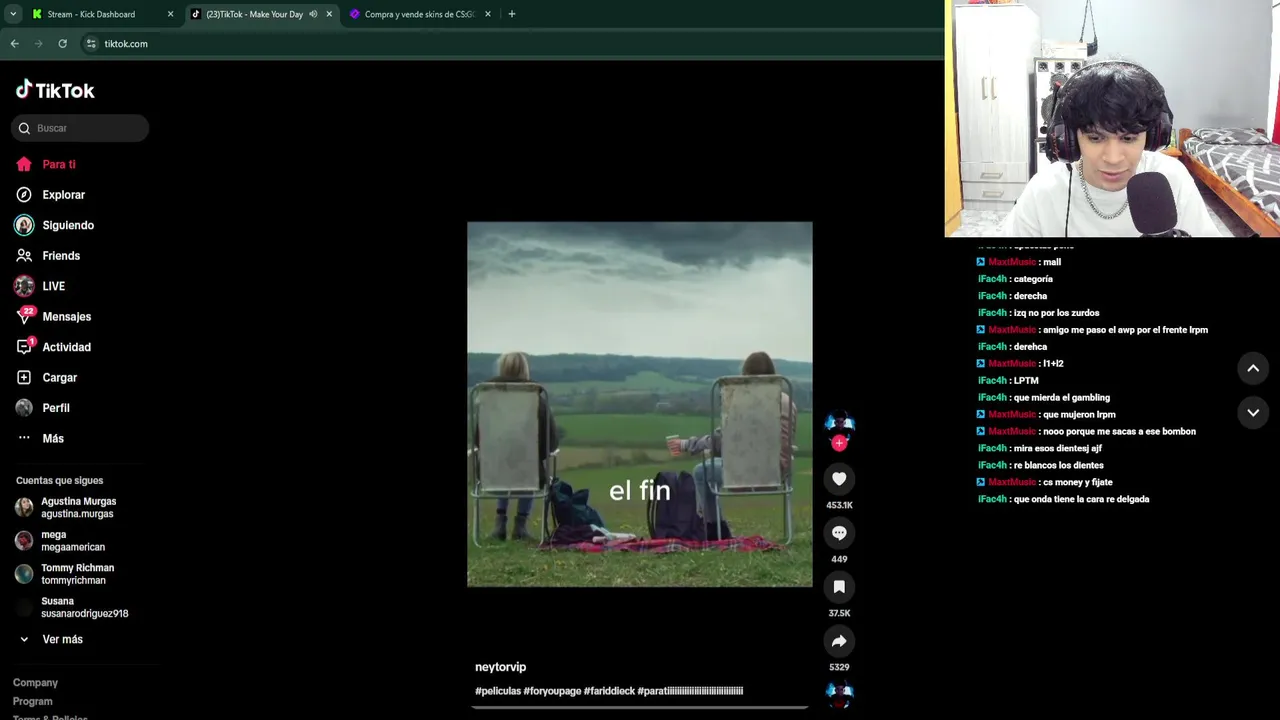
Task: Click Cuentas que sigues heading
Action: click(59, 481)
